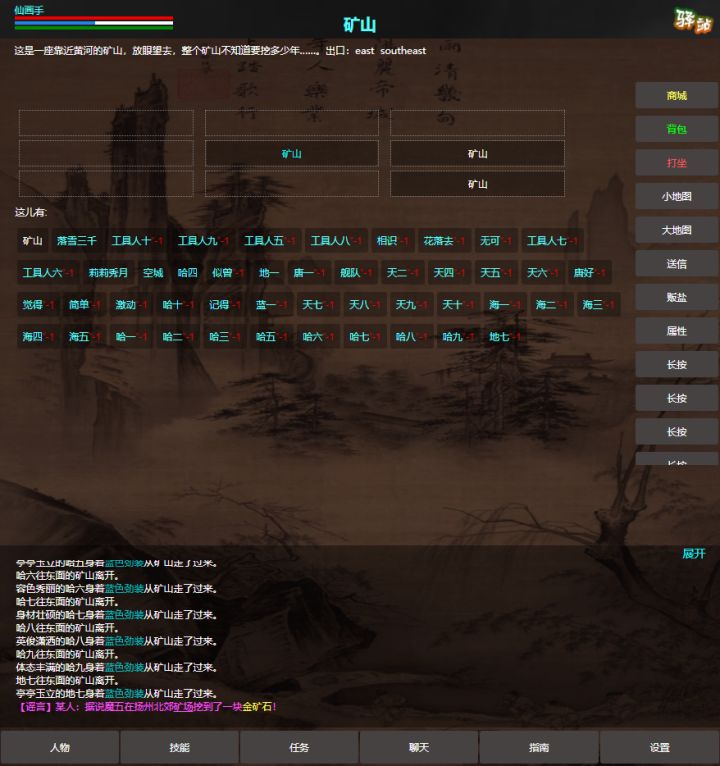720x766 pixels.
Task: Select 天六 in the room list
Action: pyautogui.click(x=543, y=273)
